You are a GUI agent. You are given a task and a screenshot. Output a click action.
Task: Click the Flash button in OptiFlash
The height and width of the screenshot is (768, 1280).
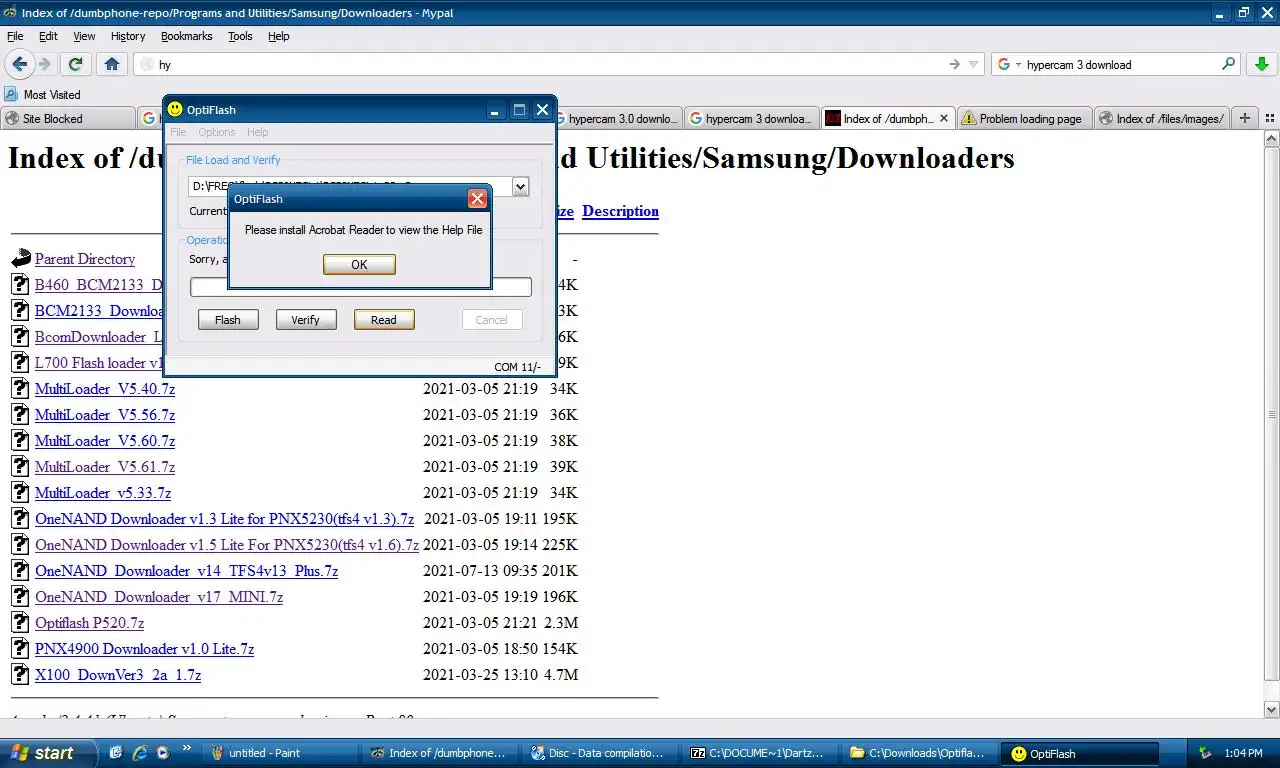click(228, 320)
